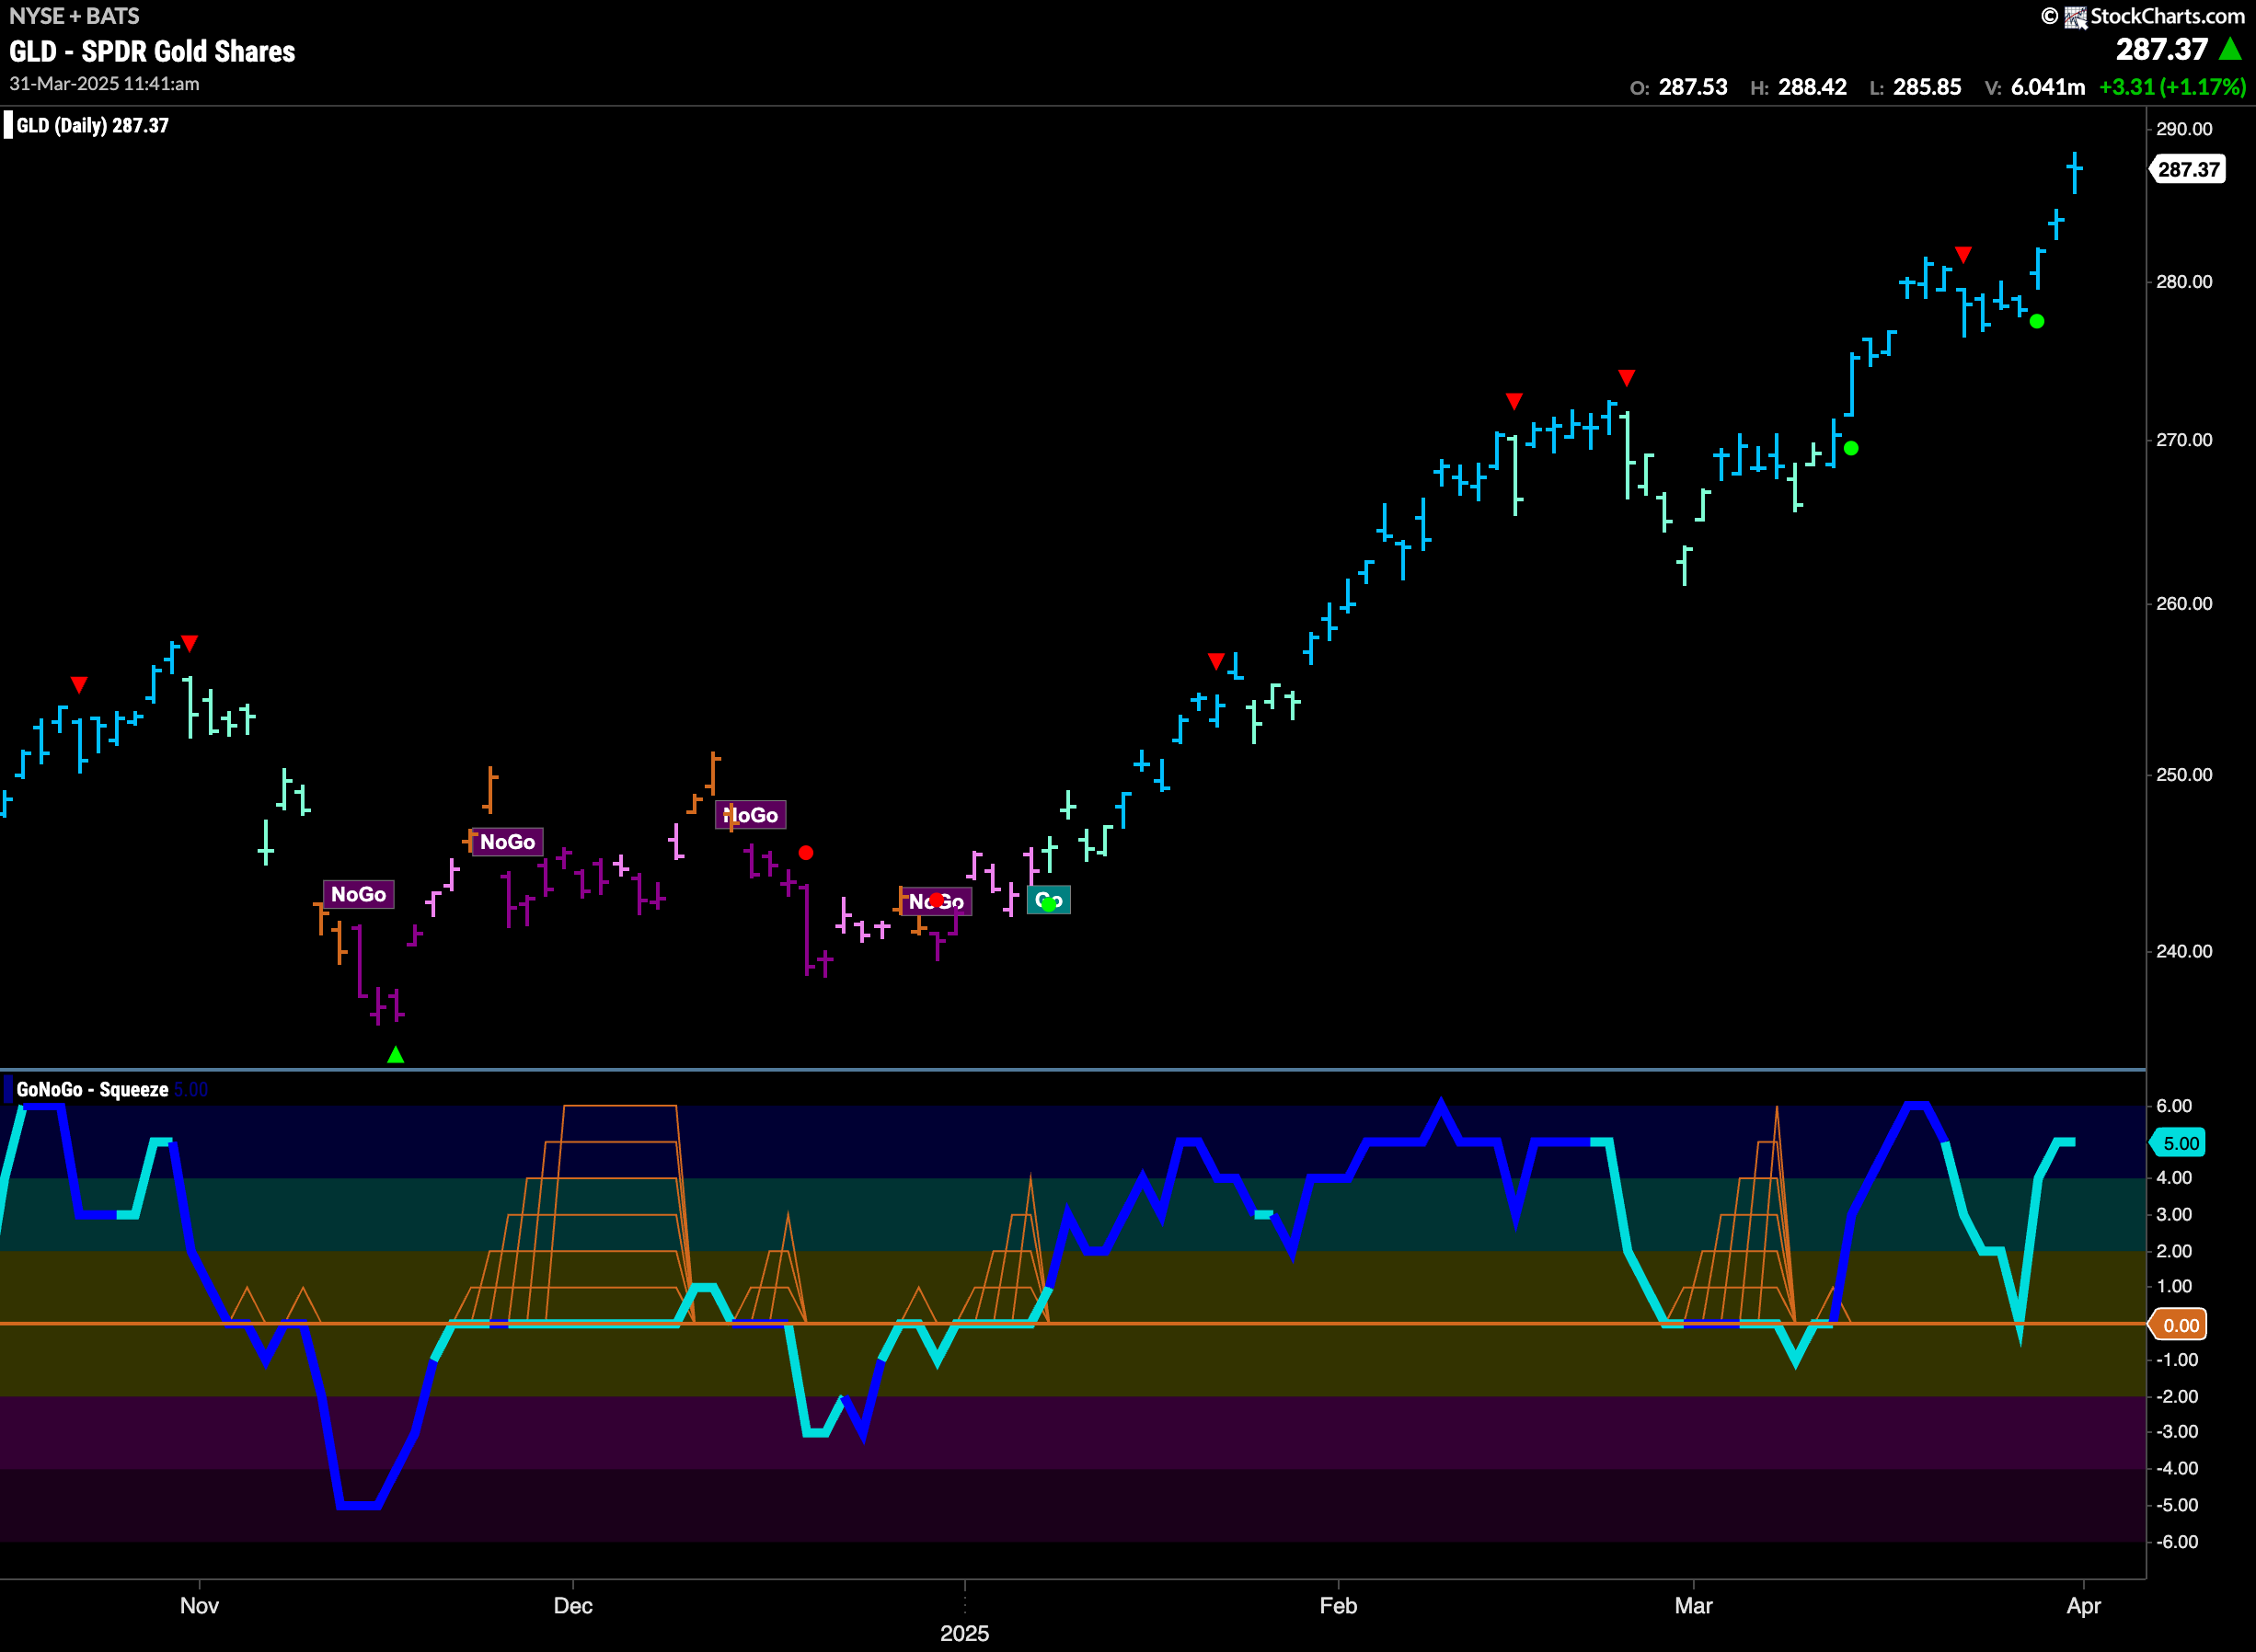Click the red triangle above the late-October high
2256x1652 pixels.
pos(190,643)
